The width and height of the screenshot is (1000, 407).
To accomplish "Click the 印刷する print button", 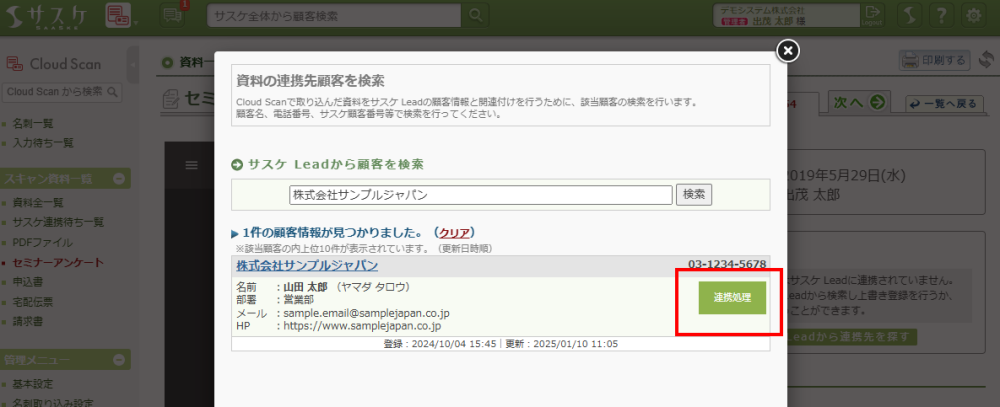I will (x=935, y=61).
